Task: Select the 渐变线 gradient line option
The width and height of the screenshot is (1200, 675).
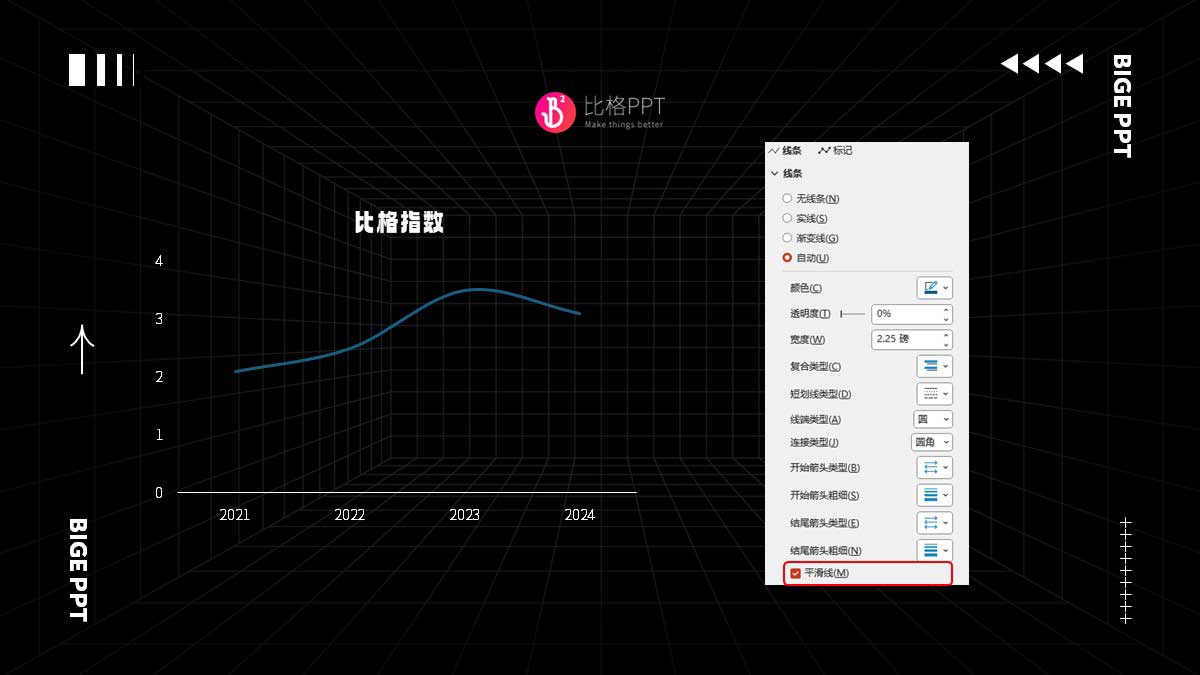Action: [788, 238]
